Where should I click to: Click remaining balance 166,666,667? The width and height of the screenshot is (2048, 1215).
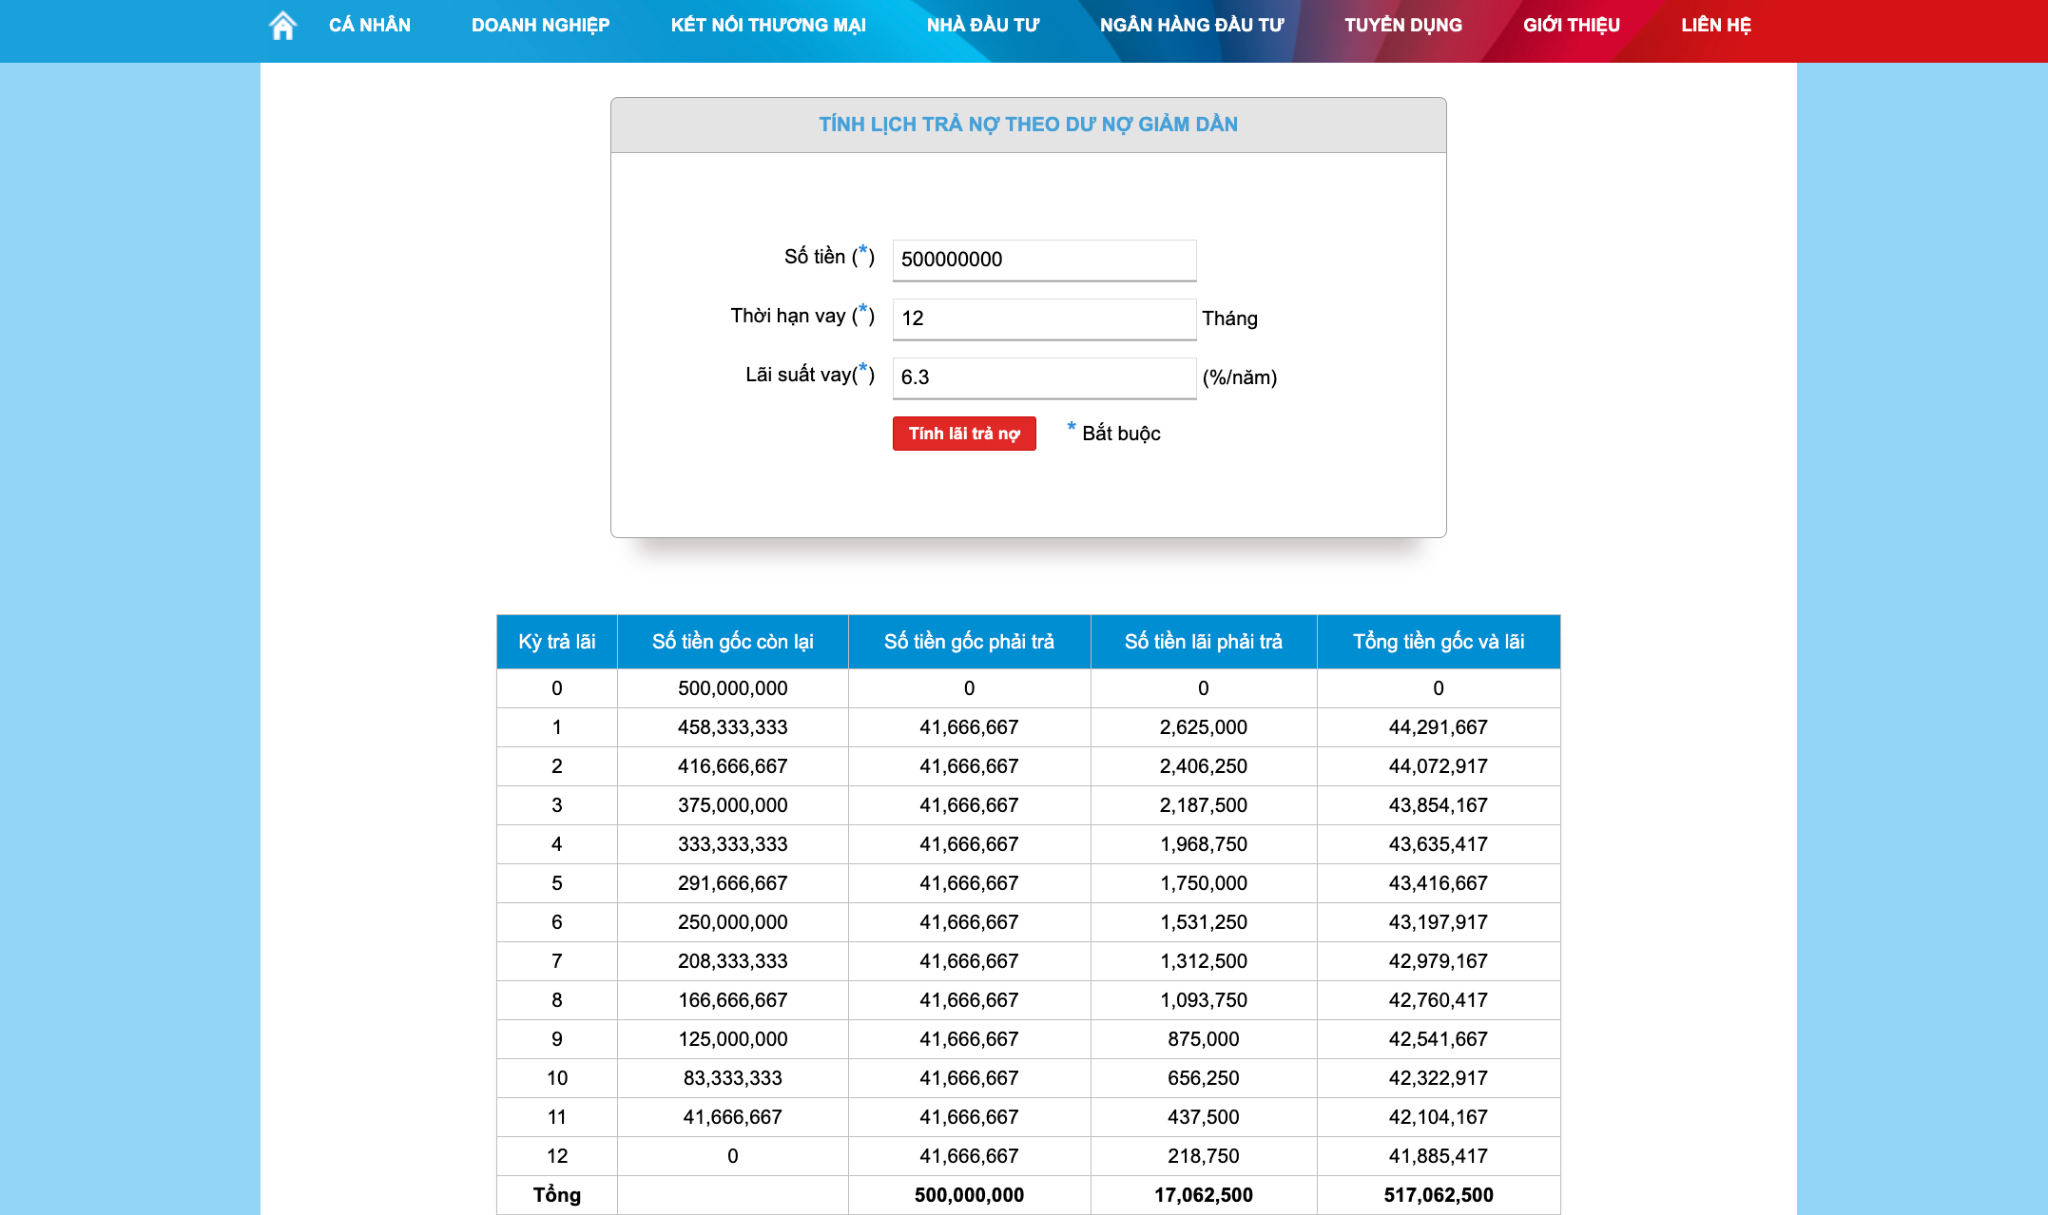pos(733,1000)
